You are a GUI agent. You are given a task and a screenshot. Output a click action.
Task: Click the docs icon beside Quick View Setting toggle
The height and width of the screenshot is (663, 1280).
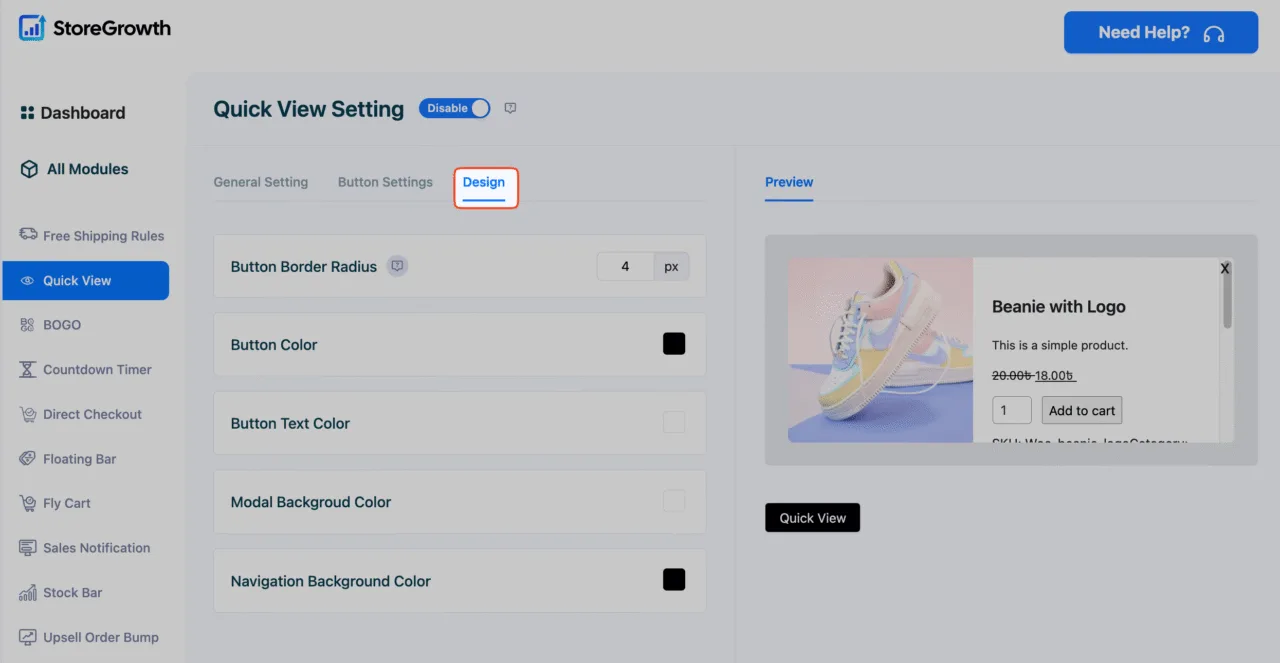510,109
